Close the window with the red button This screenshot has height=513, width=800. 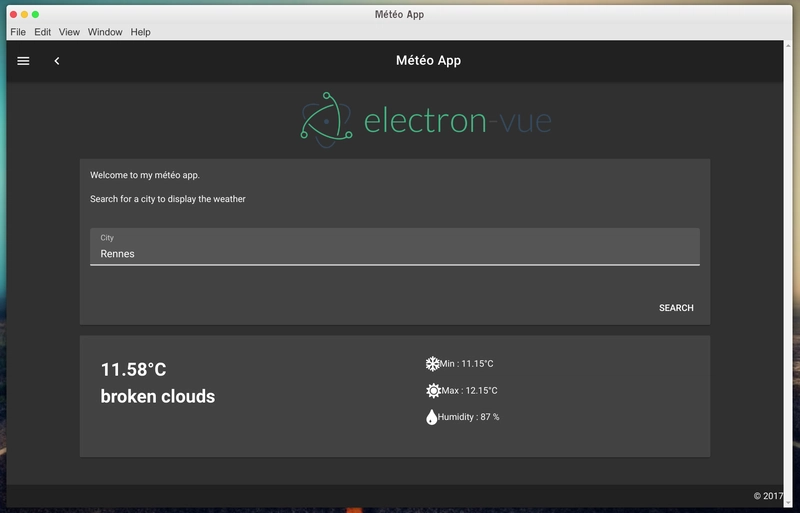point(13,14)
